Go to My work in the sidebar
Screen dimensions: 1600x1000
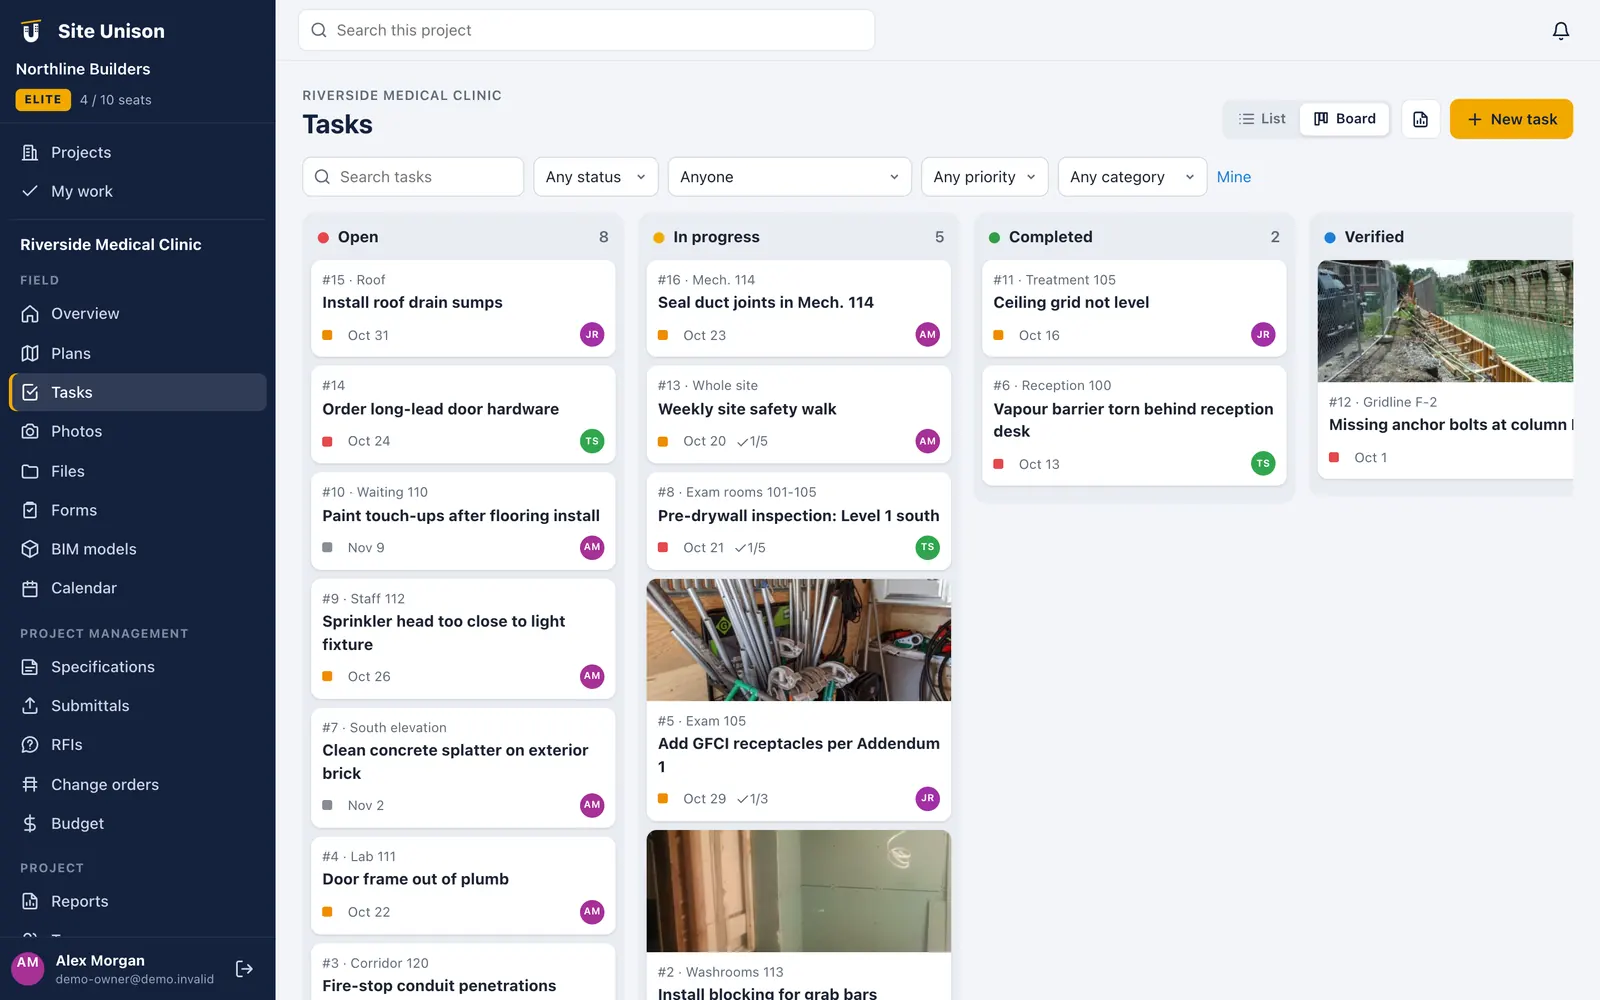coord(138,191)
